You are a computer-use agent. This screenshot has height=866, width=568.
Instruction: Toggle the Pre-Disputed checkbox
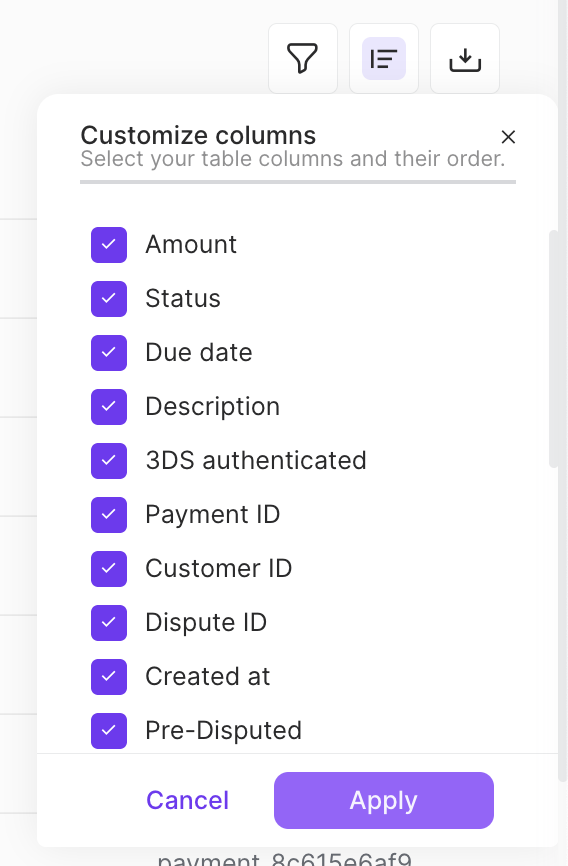point(109,731)
